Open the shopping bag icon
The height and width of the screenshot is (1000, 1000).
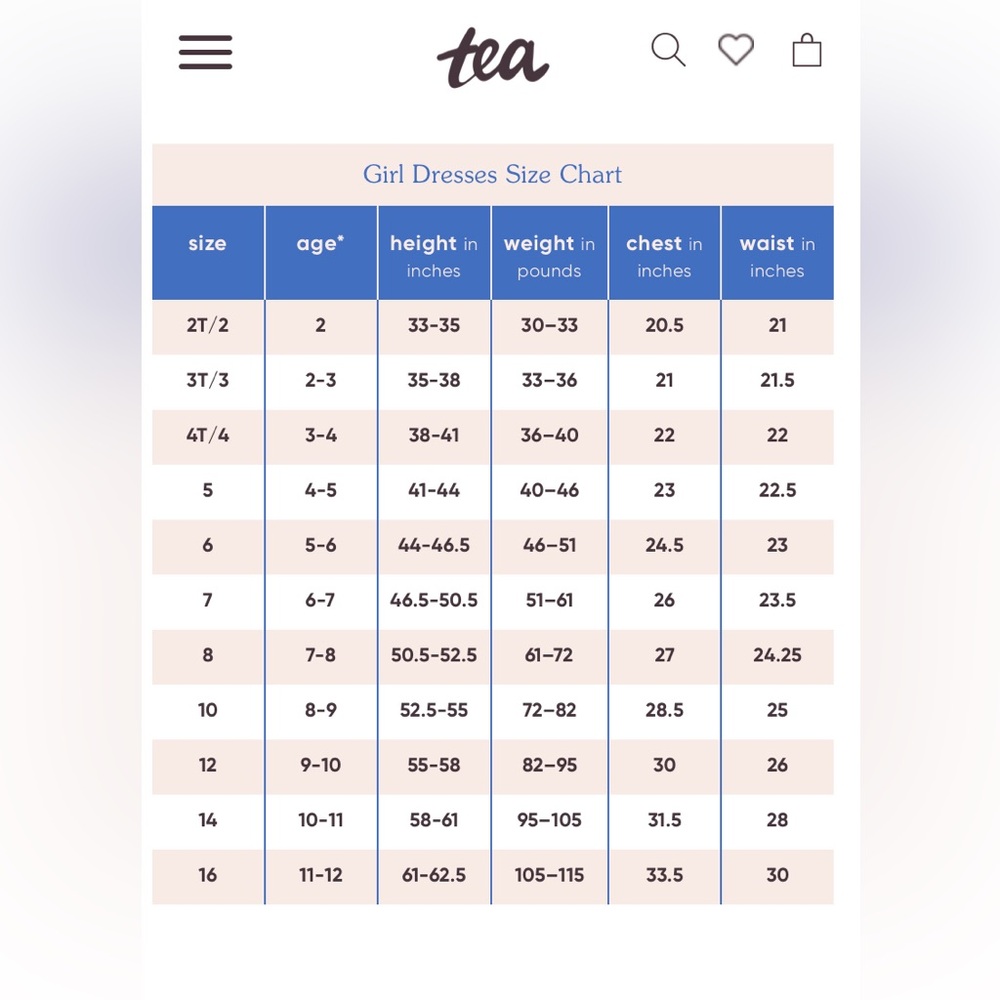point(807,50)
